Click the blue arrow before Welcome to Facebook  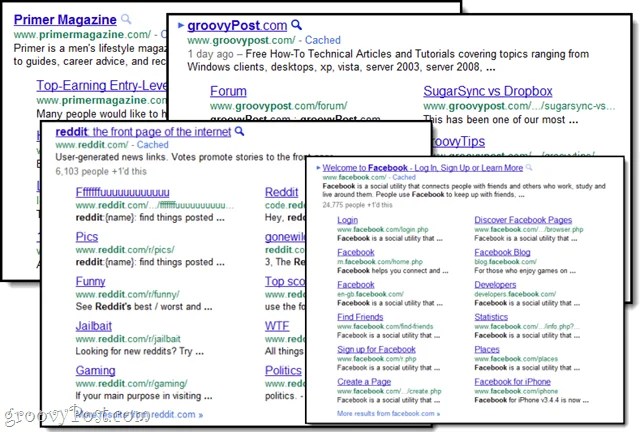pyautogui.click(x=318, y=167)
